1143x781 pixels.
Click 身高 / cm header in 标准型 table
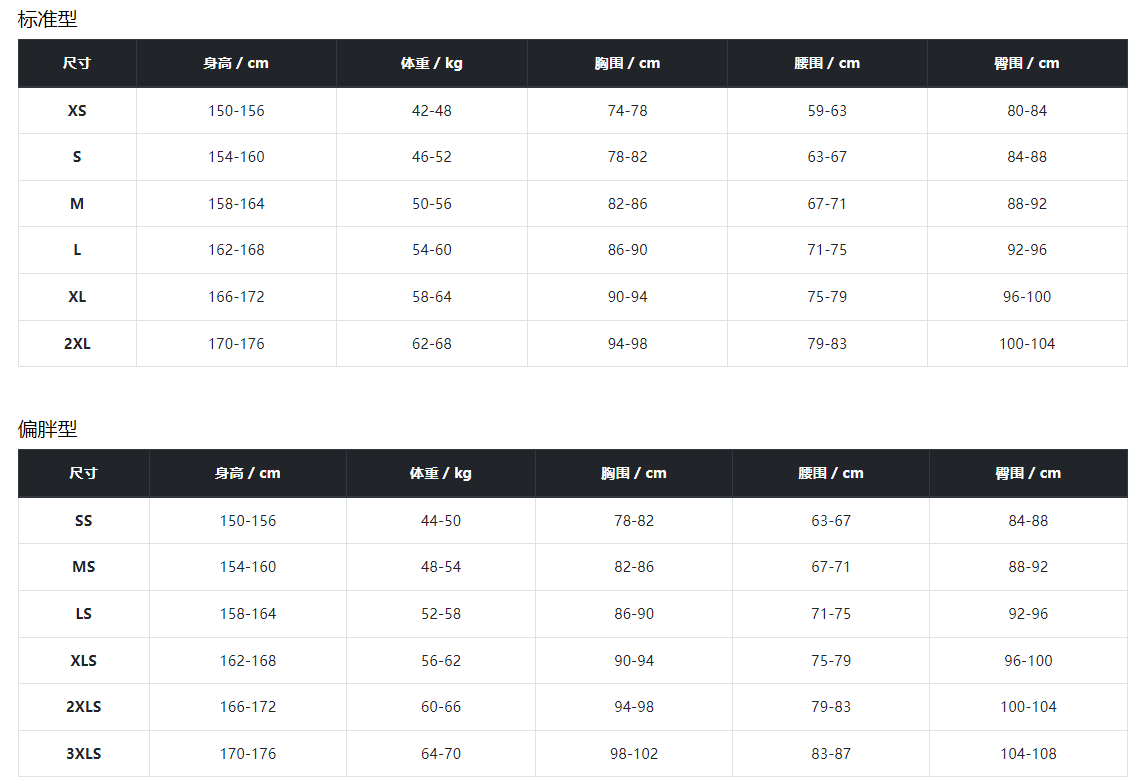point(236,63)
